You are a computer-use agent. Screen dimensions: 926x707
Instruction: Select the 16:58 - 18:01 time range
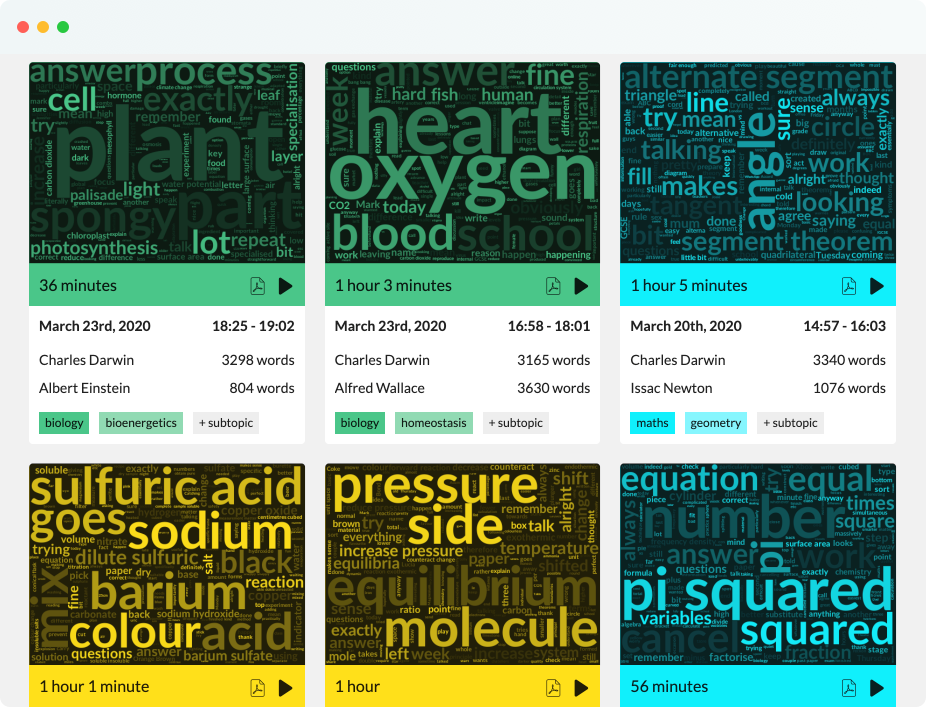[x=549, y=326]
